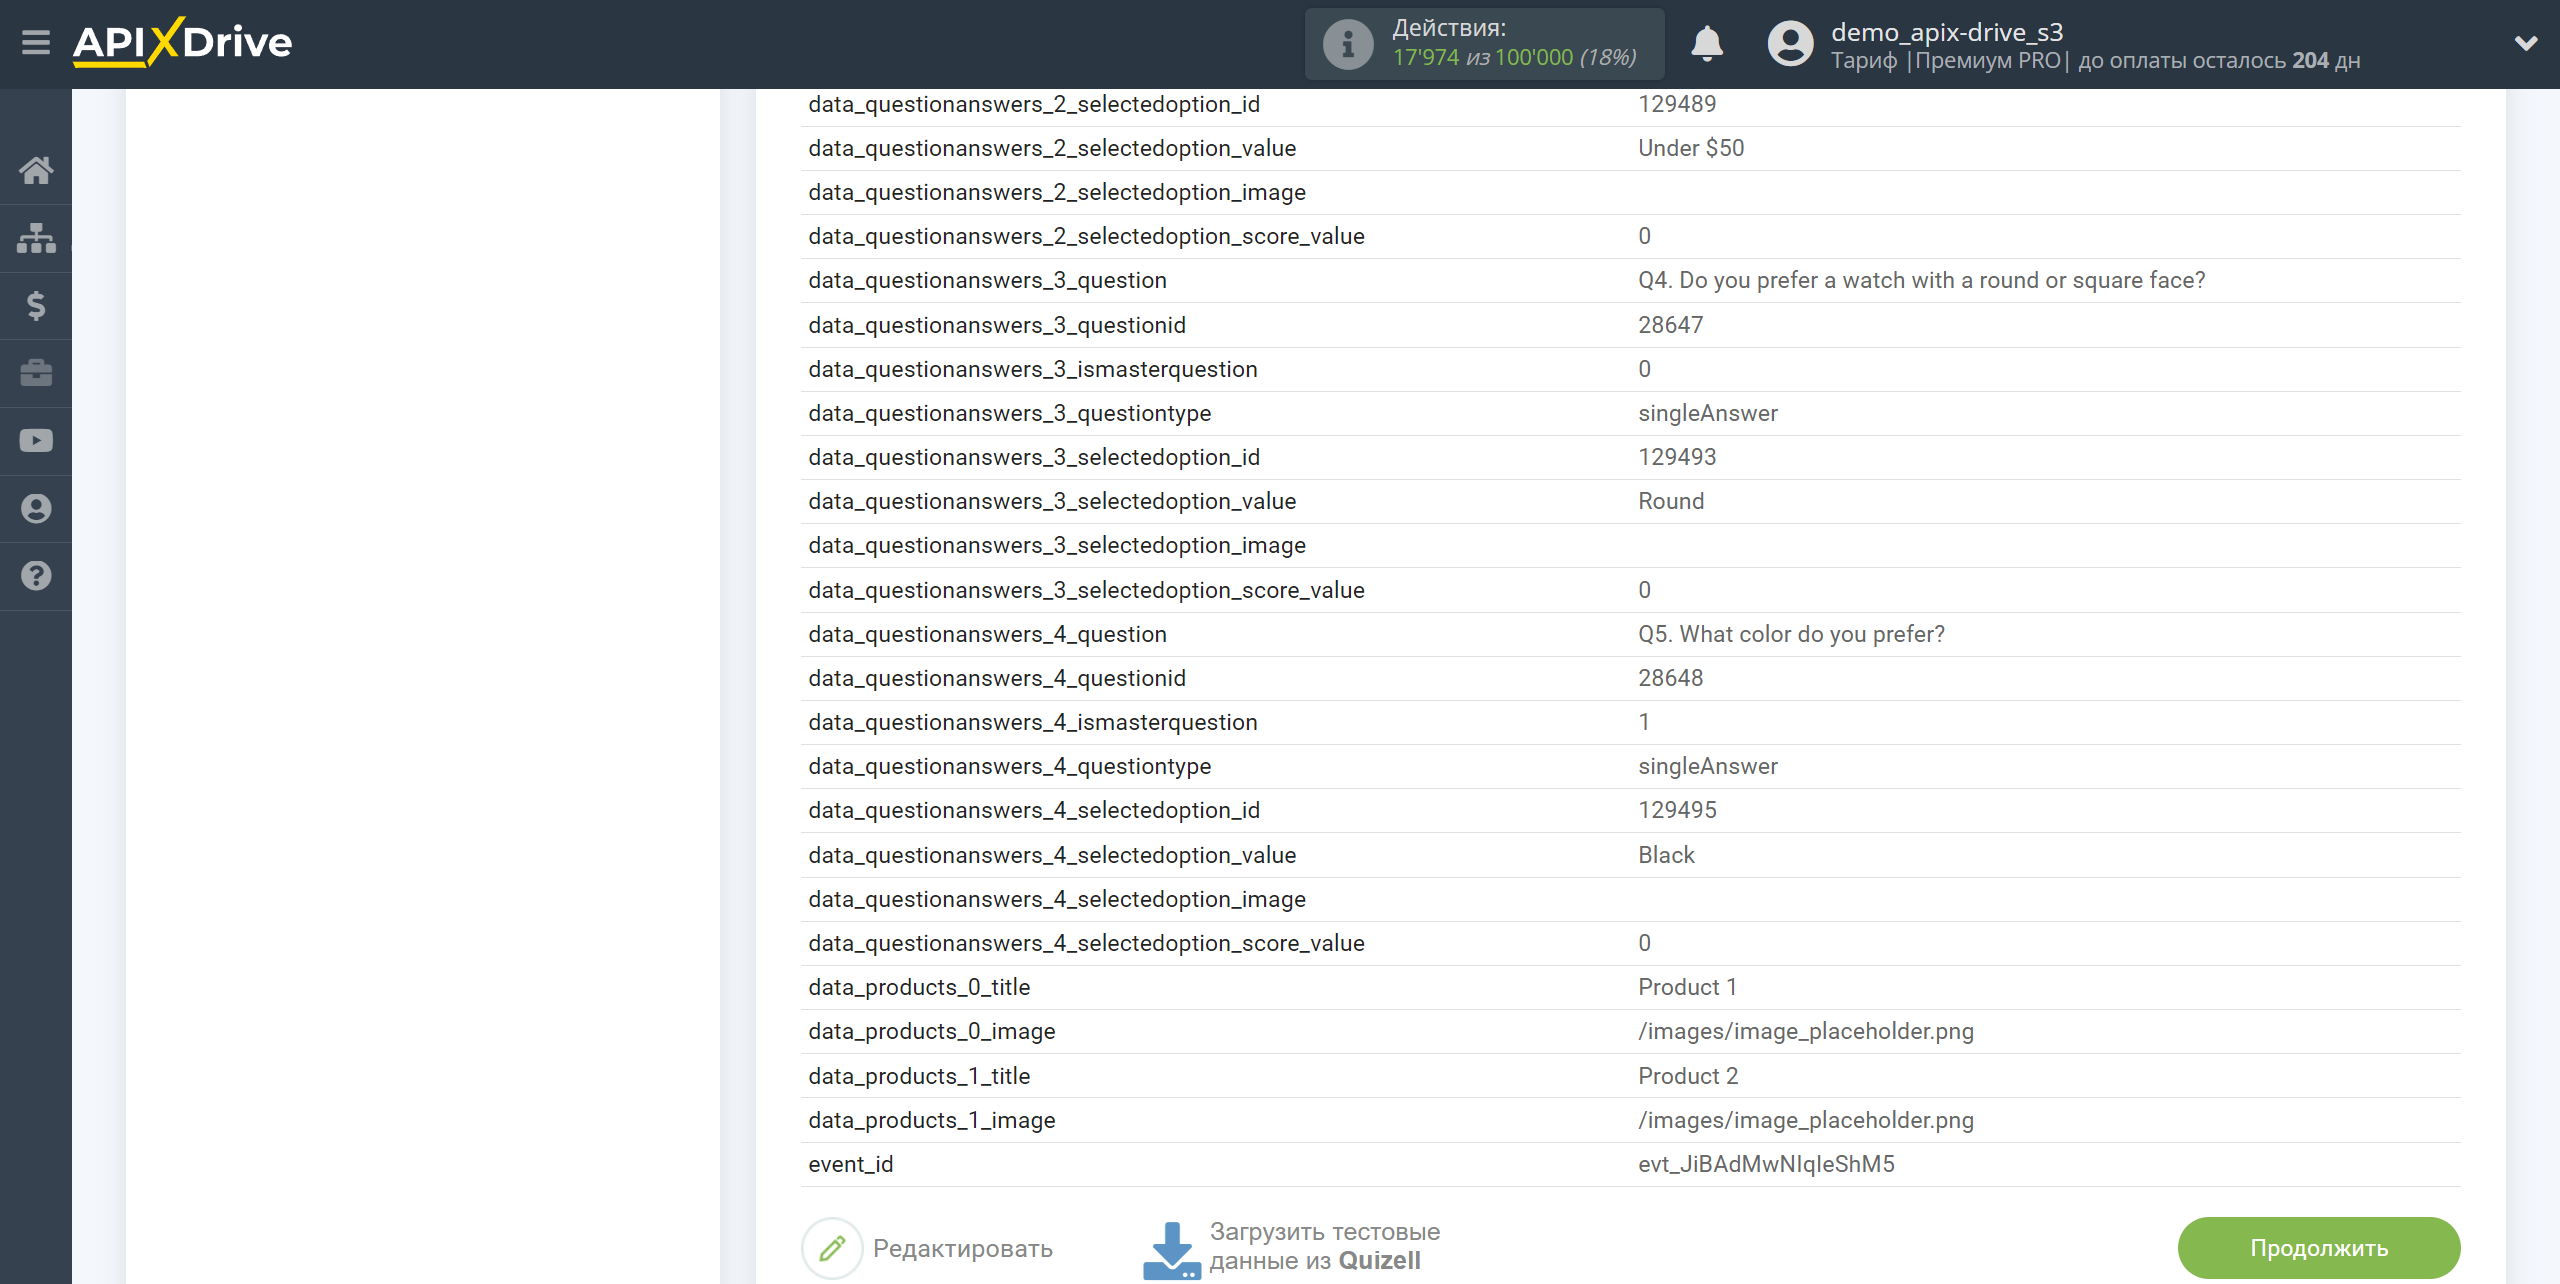
Task: Open the hamburger menu
Action: click(36, 43)
